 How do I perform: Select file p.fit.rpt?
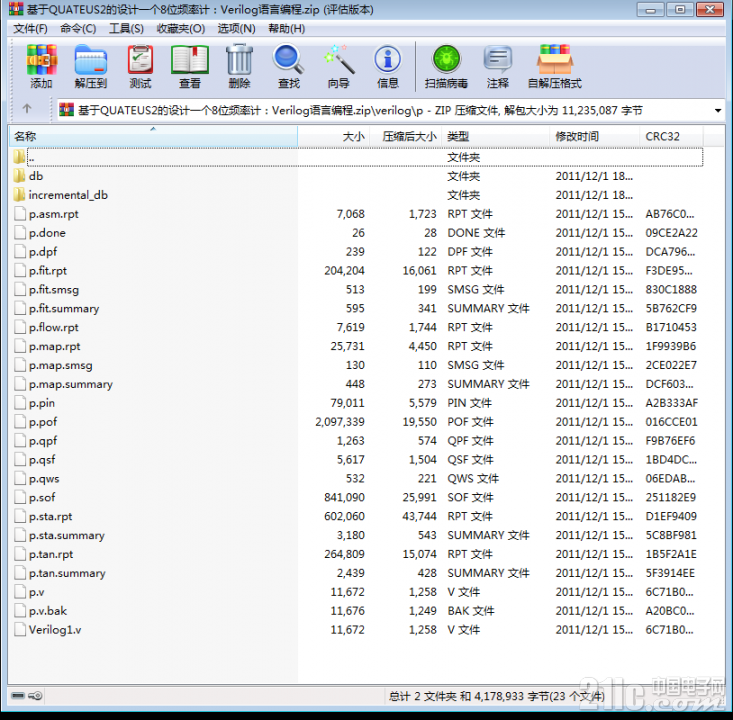click(48, 270)
